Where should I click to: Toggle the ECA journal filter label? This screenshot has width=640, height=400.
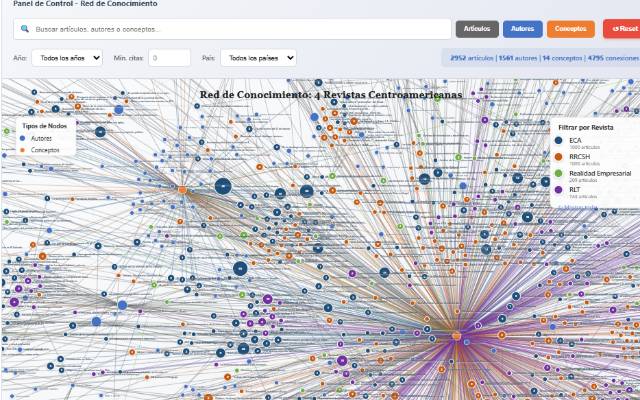(x=575, y=140)
